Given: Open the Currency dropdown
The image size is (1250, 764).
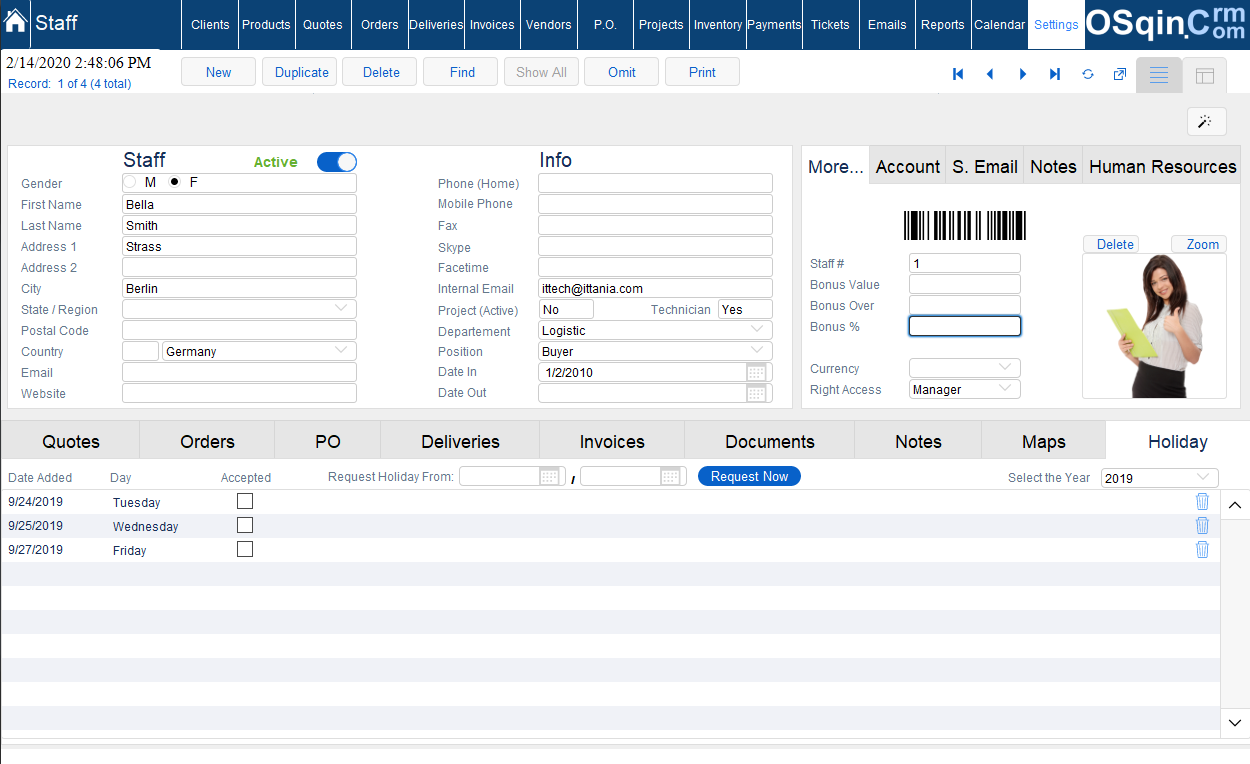Looking at the screenshot, I should click(965, 368).
